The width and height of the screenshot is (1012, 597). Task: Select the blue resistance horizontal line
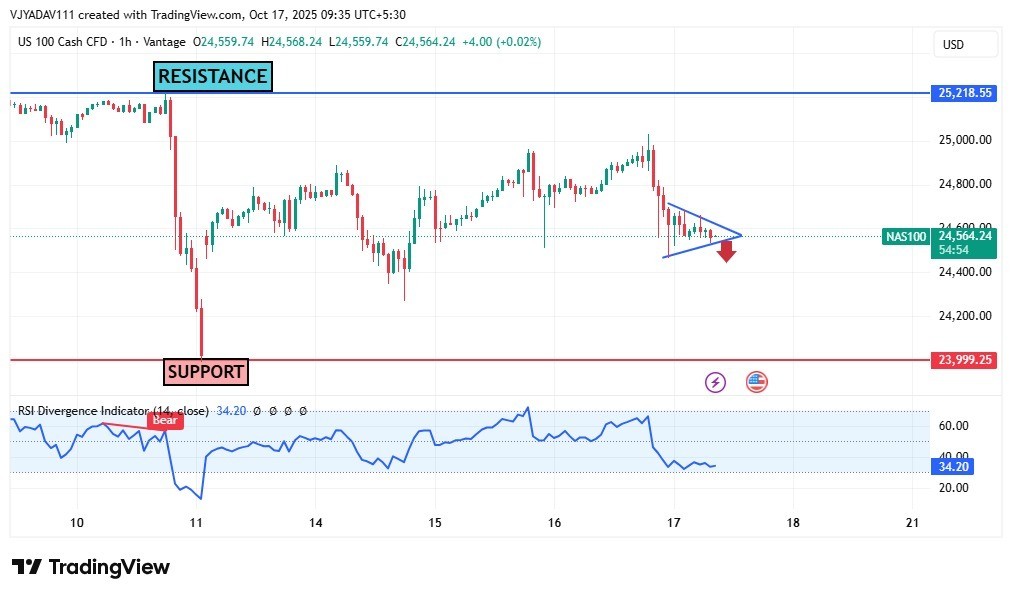500,93
